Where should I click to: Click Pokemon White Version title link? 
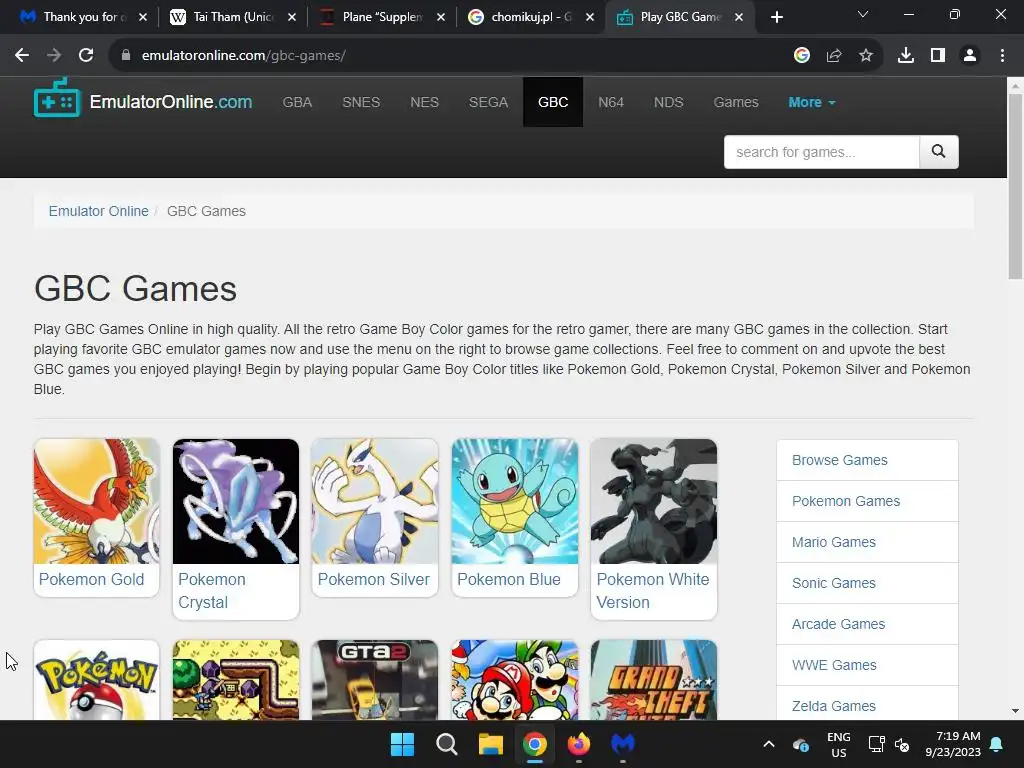(653, 591)
